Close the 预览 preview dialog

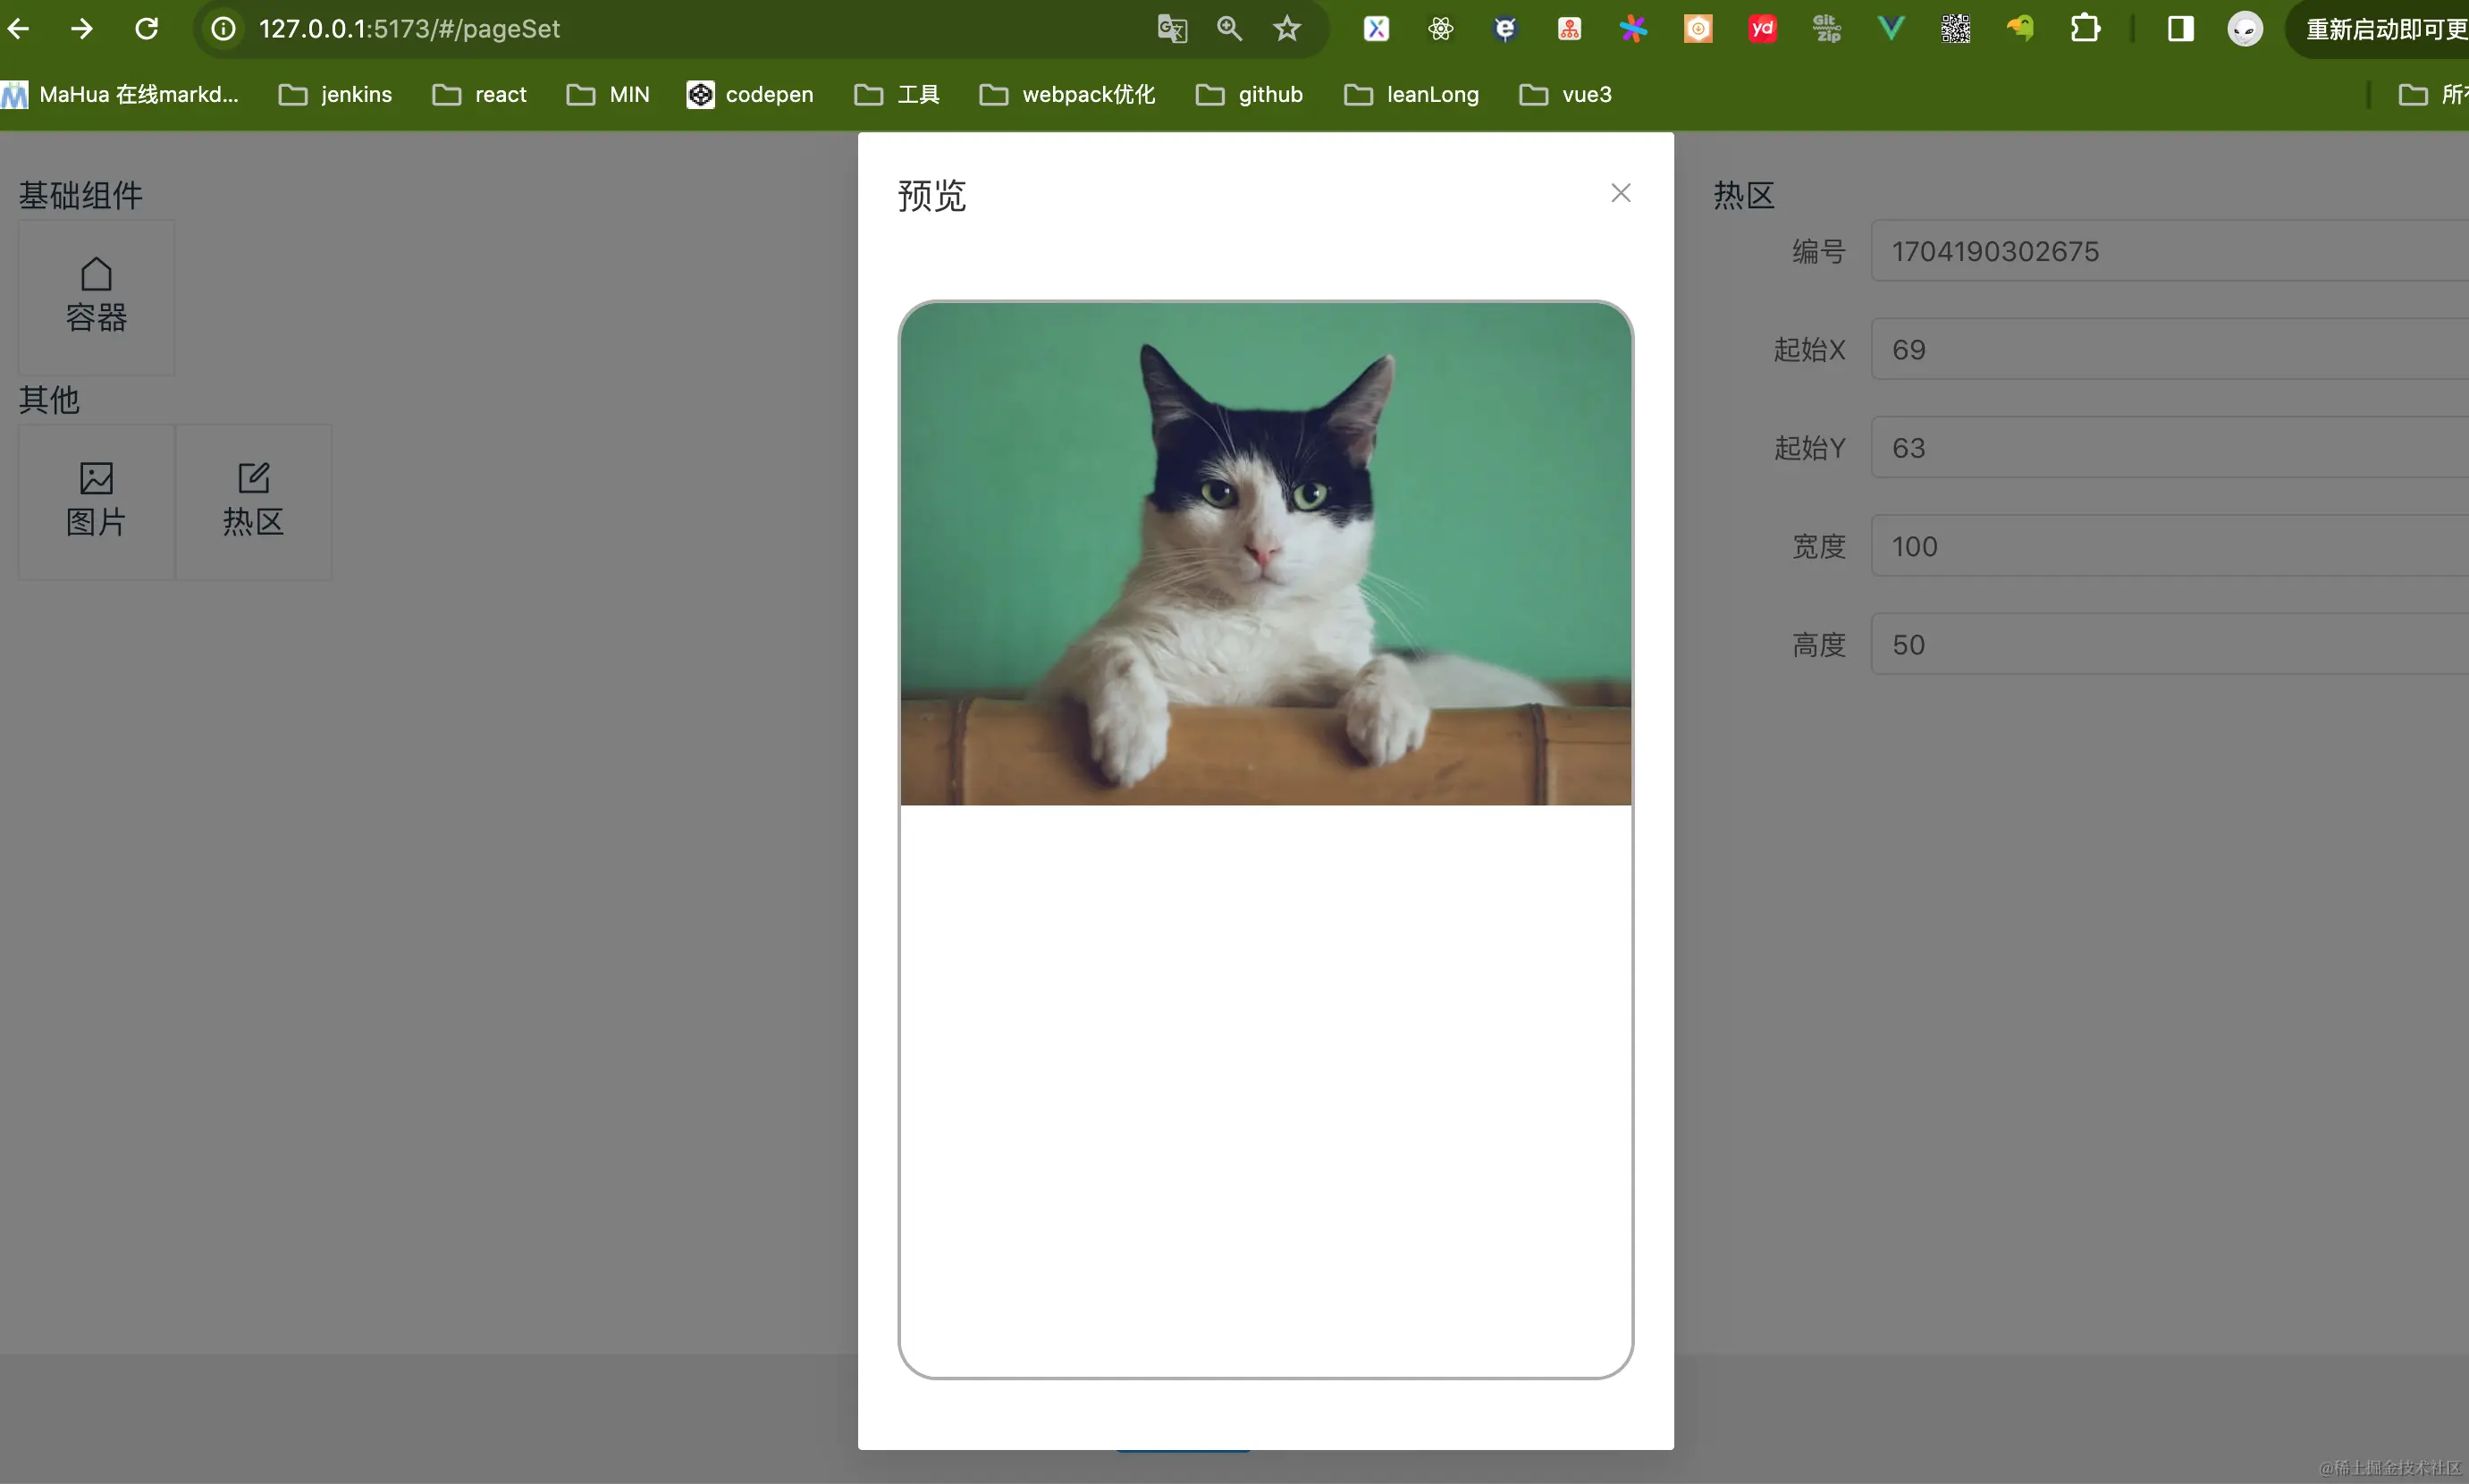1620,193
